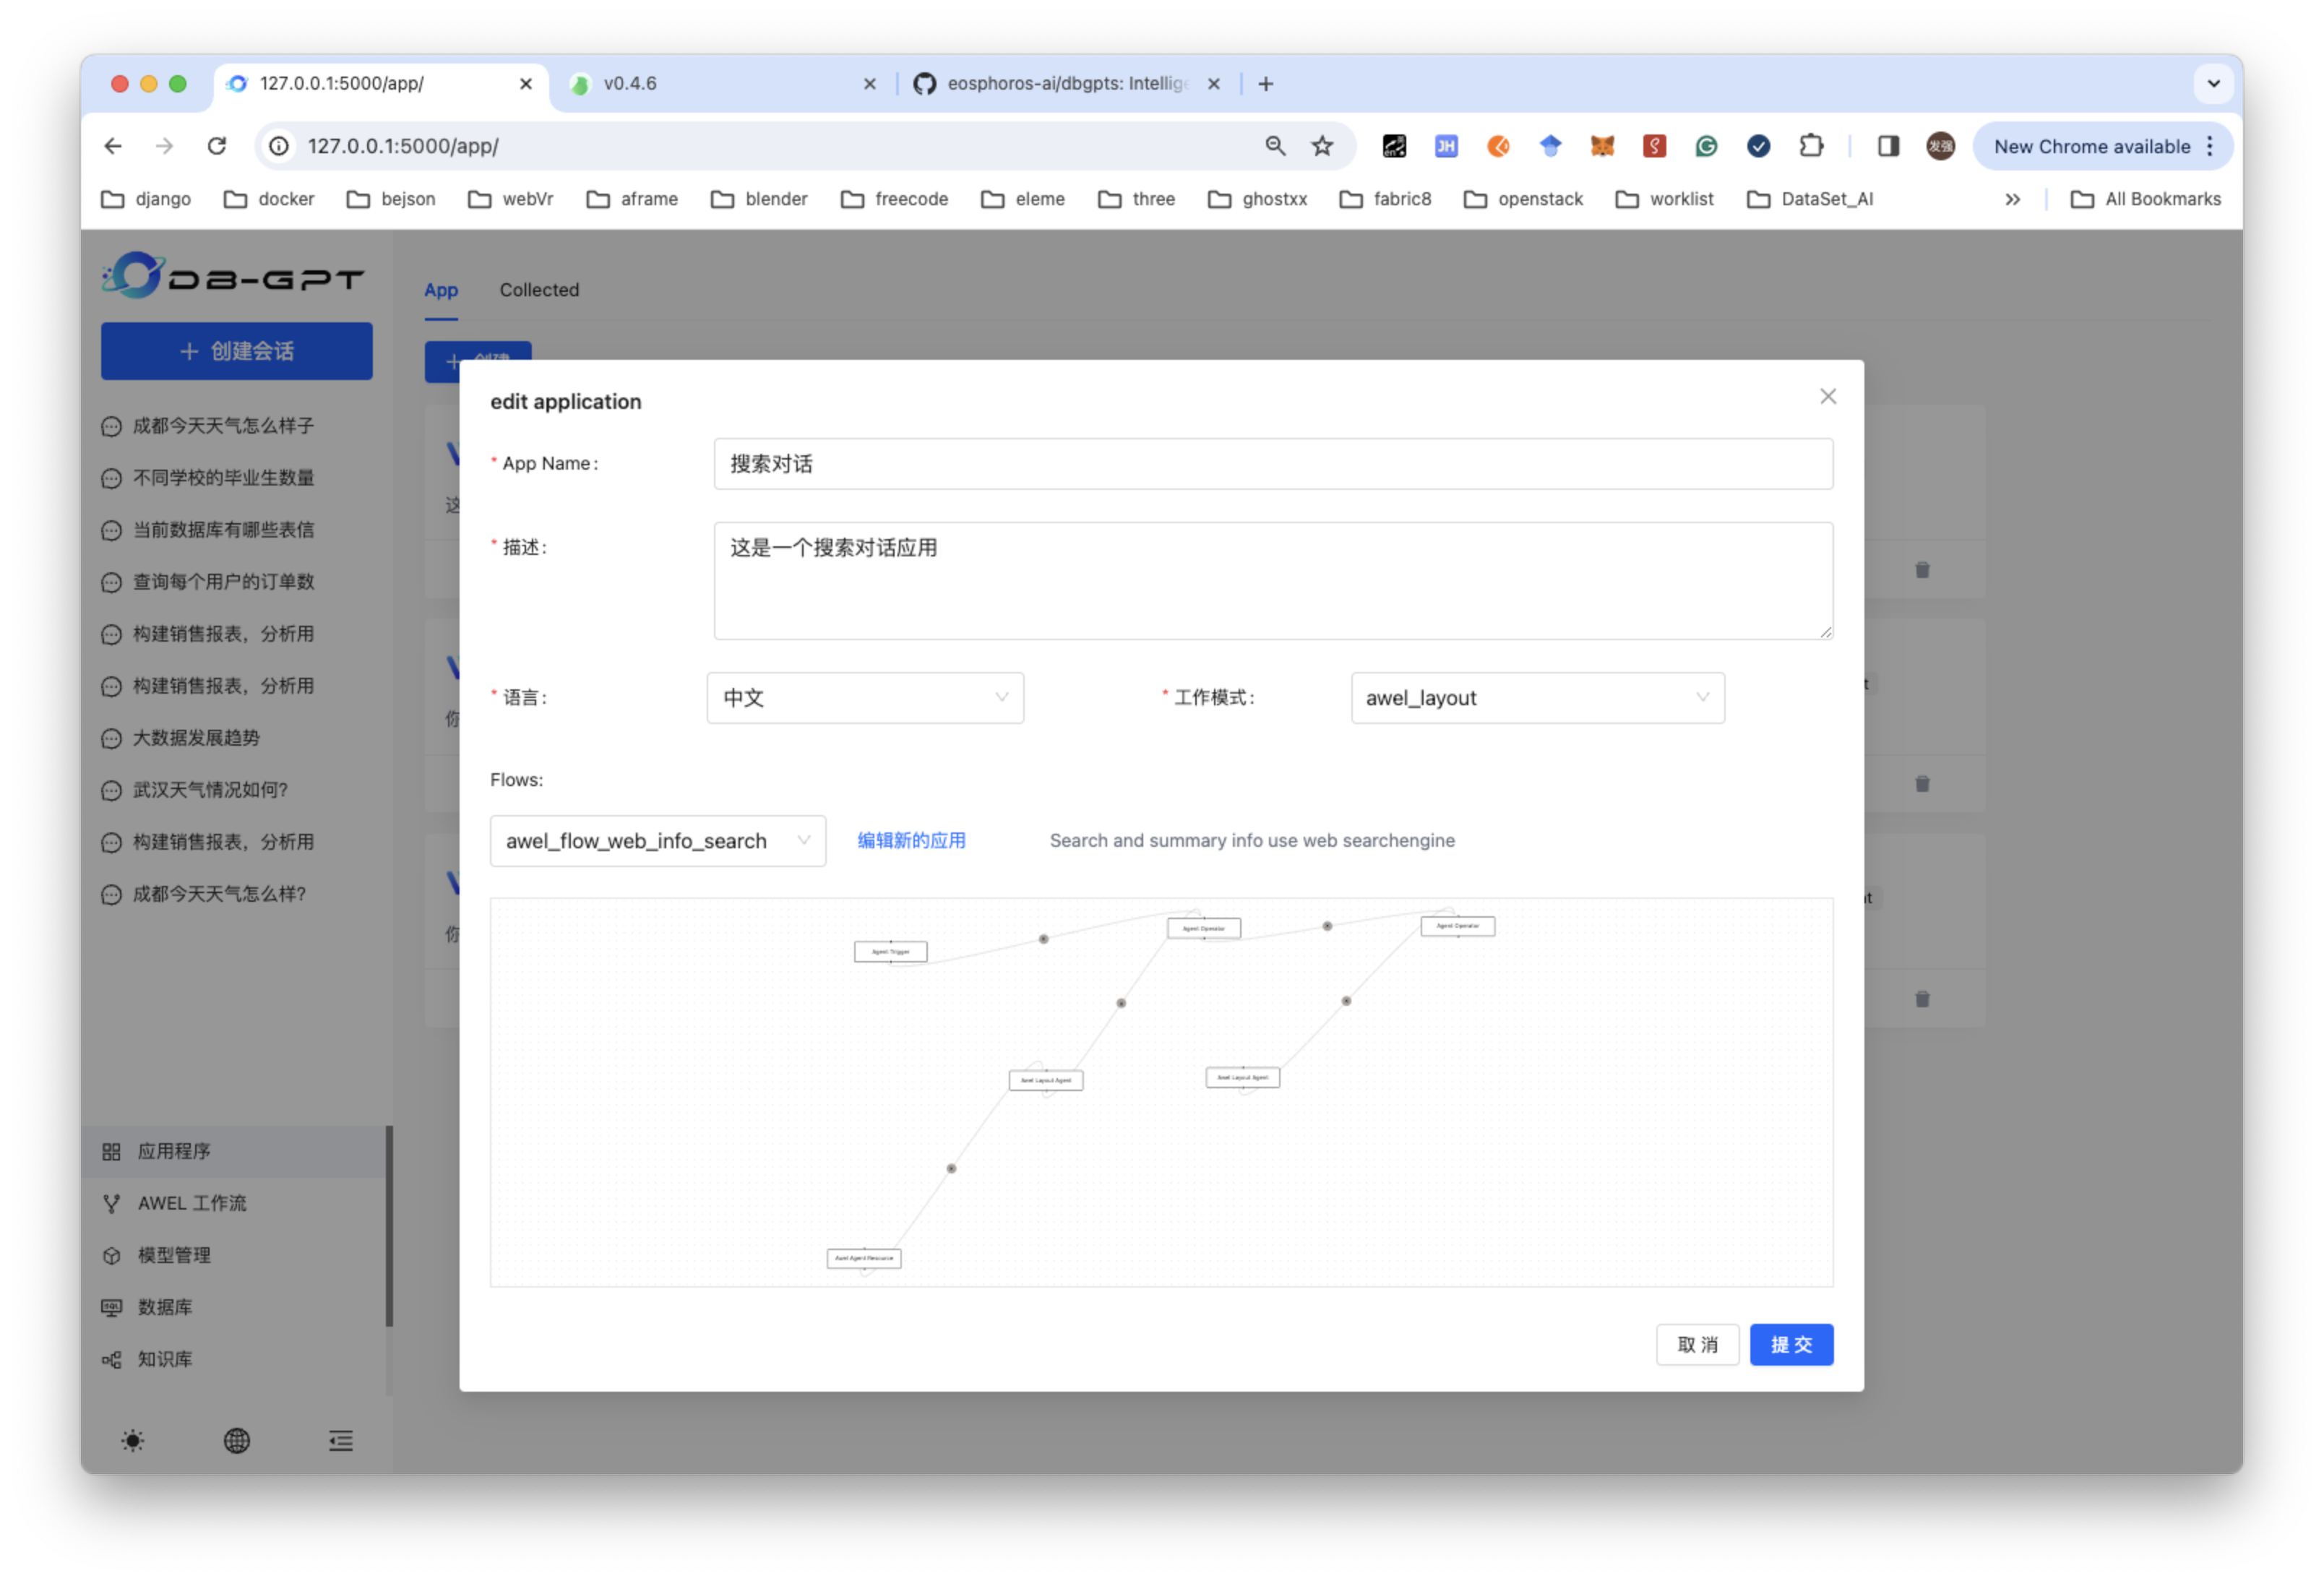The width and height of the screenshot is (2324, 1581).
Task: Expand the 工作模式 awel_layout dropdown
Action: click(x=1537, y=698)
